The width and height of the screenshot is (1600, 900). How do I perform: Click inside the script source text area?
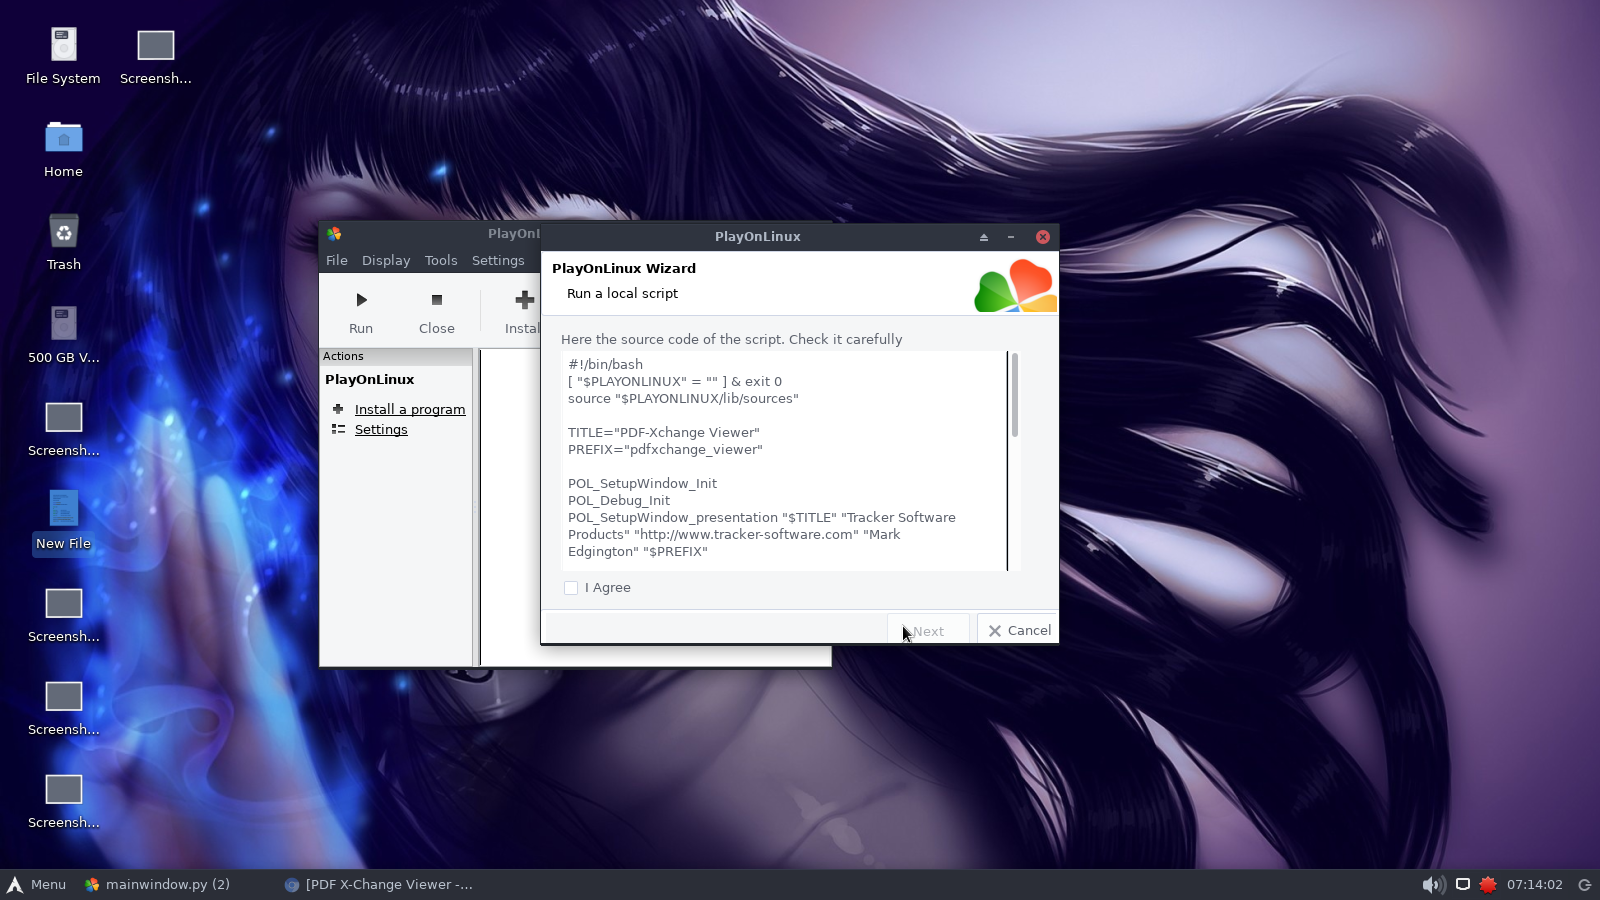(x=785, y=461)
